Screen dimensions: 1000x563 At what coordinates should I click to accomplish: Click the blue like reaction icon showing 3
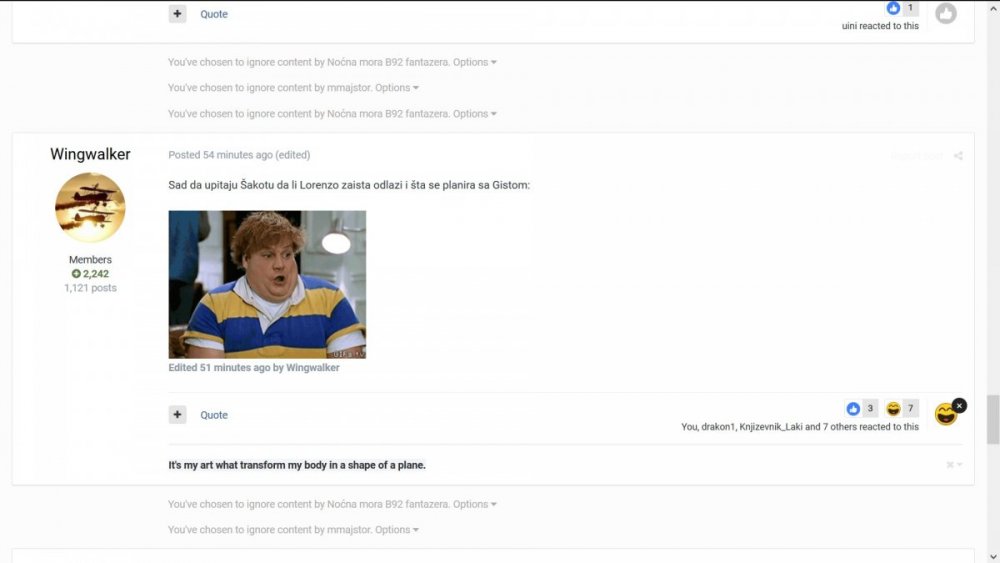click(853, 409)
